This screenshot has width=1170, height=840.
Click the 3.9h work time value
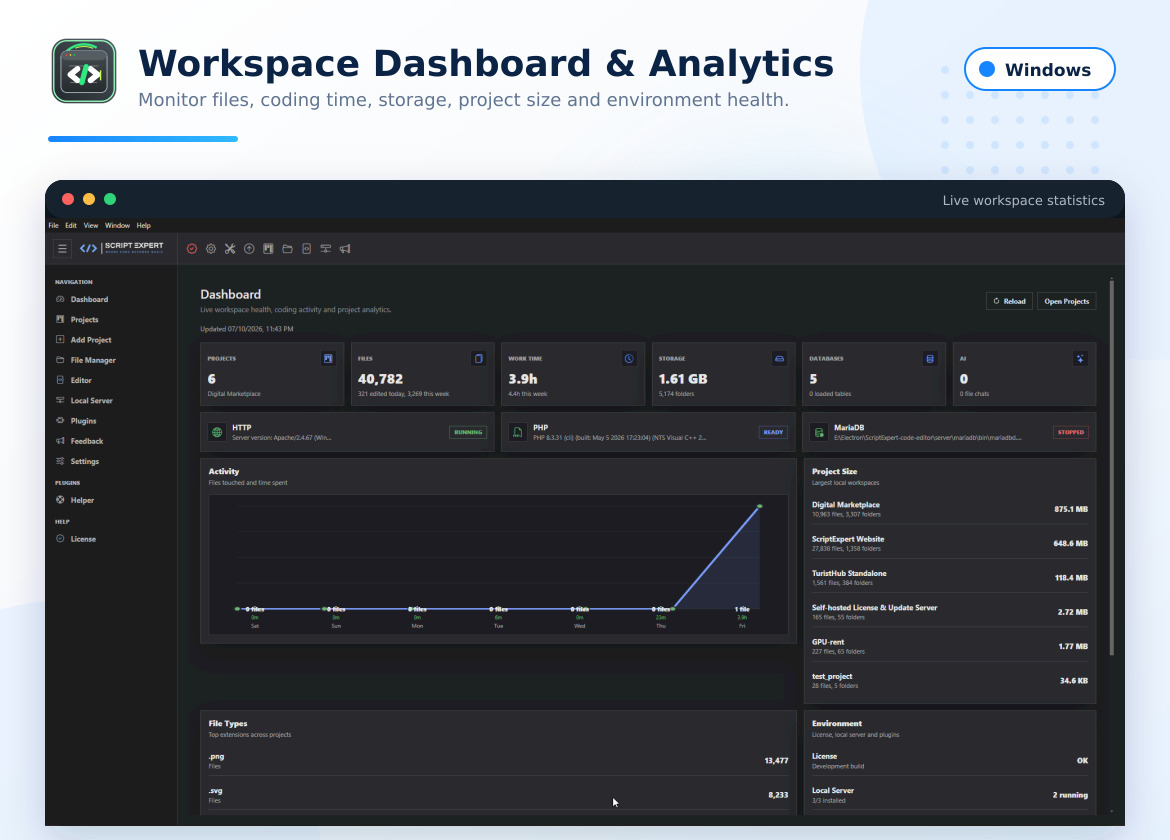(x=523, y=379)
